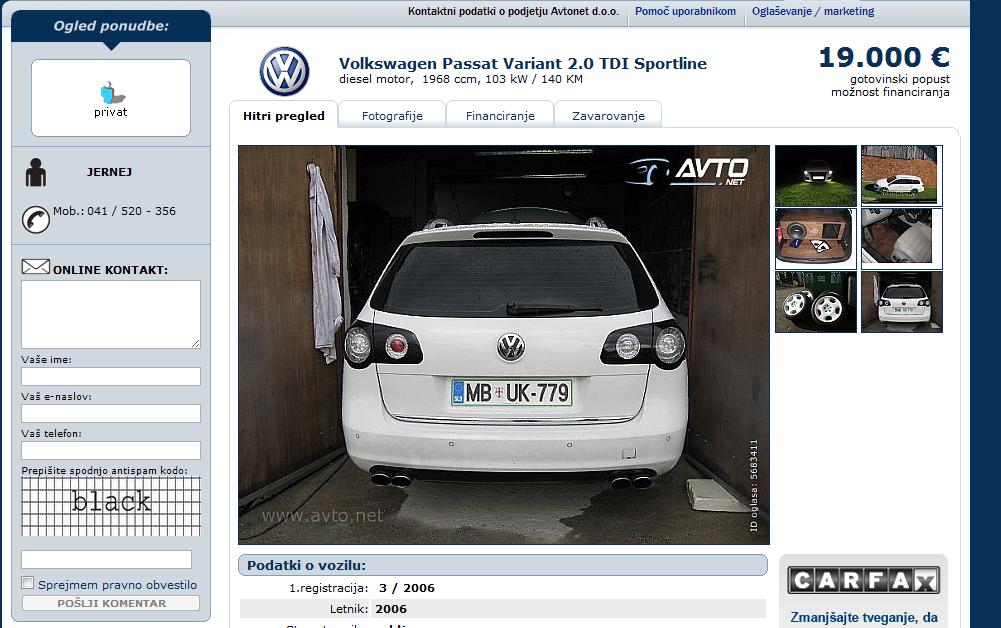Click the Vaš telefon input field
The image size is (1001, 628).
tap(111, 451)
